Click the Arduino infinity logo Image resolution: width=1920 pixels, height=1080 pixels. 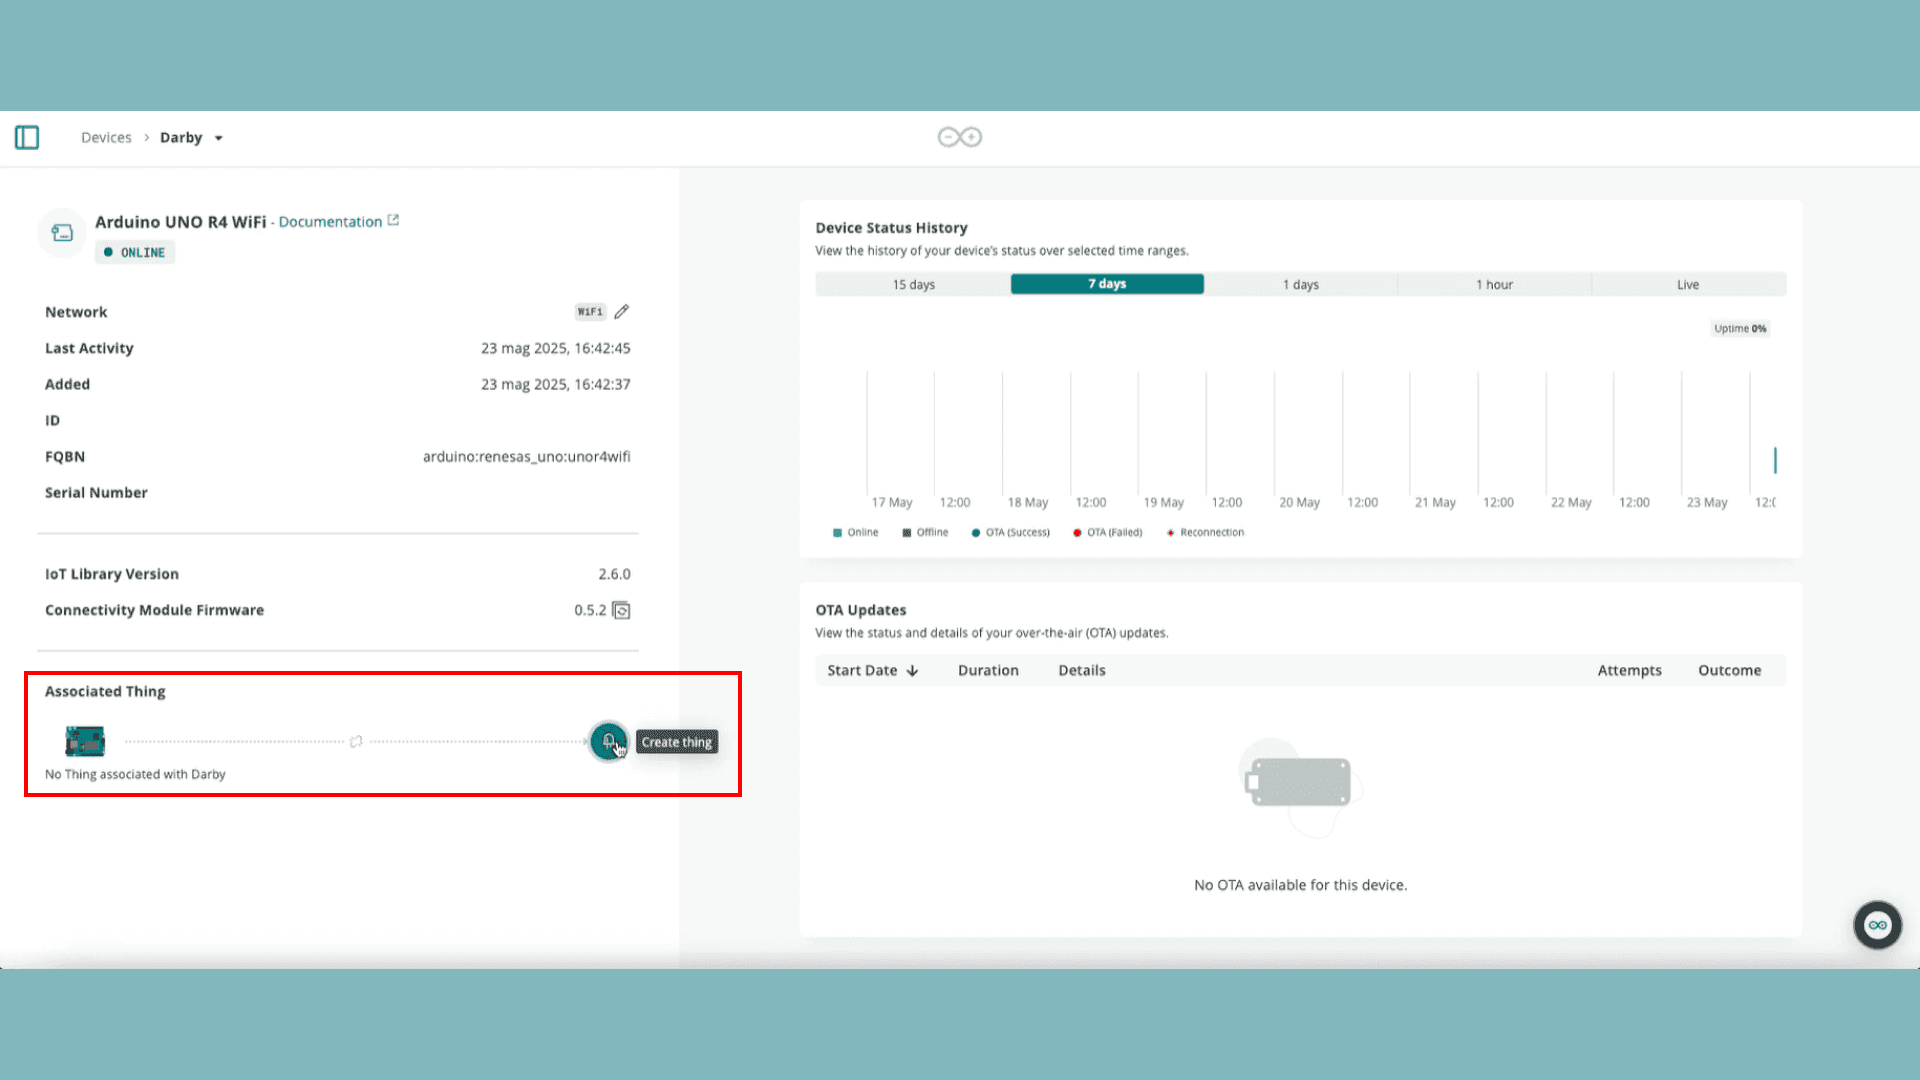tap(959, 137)
